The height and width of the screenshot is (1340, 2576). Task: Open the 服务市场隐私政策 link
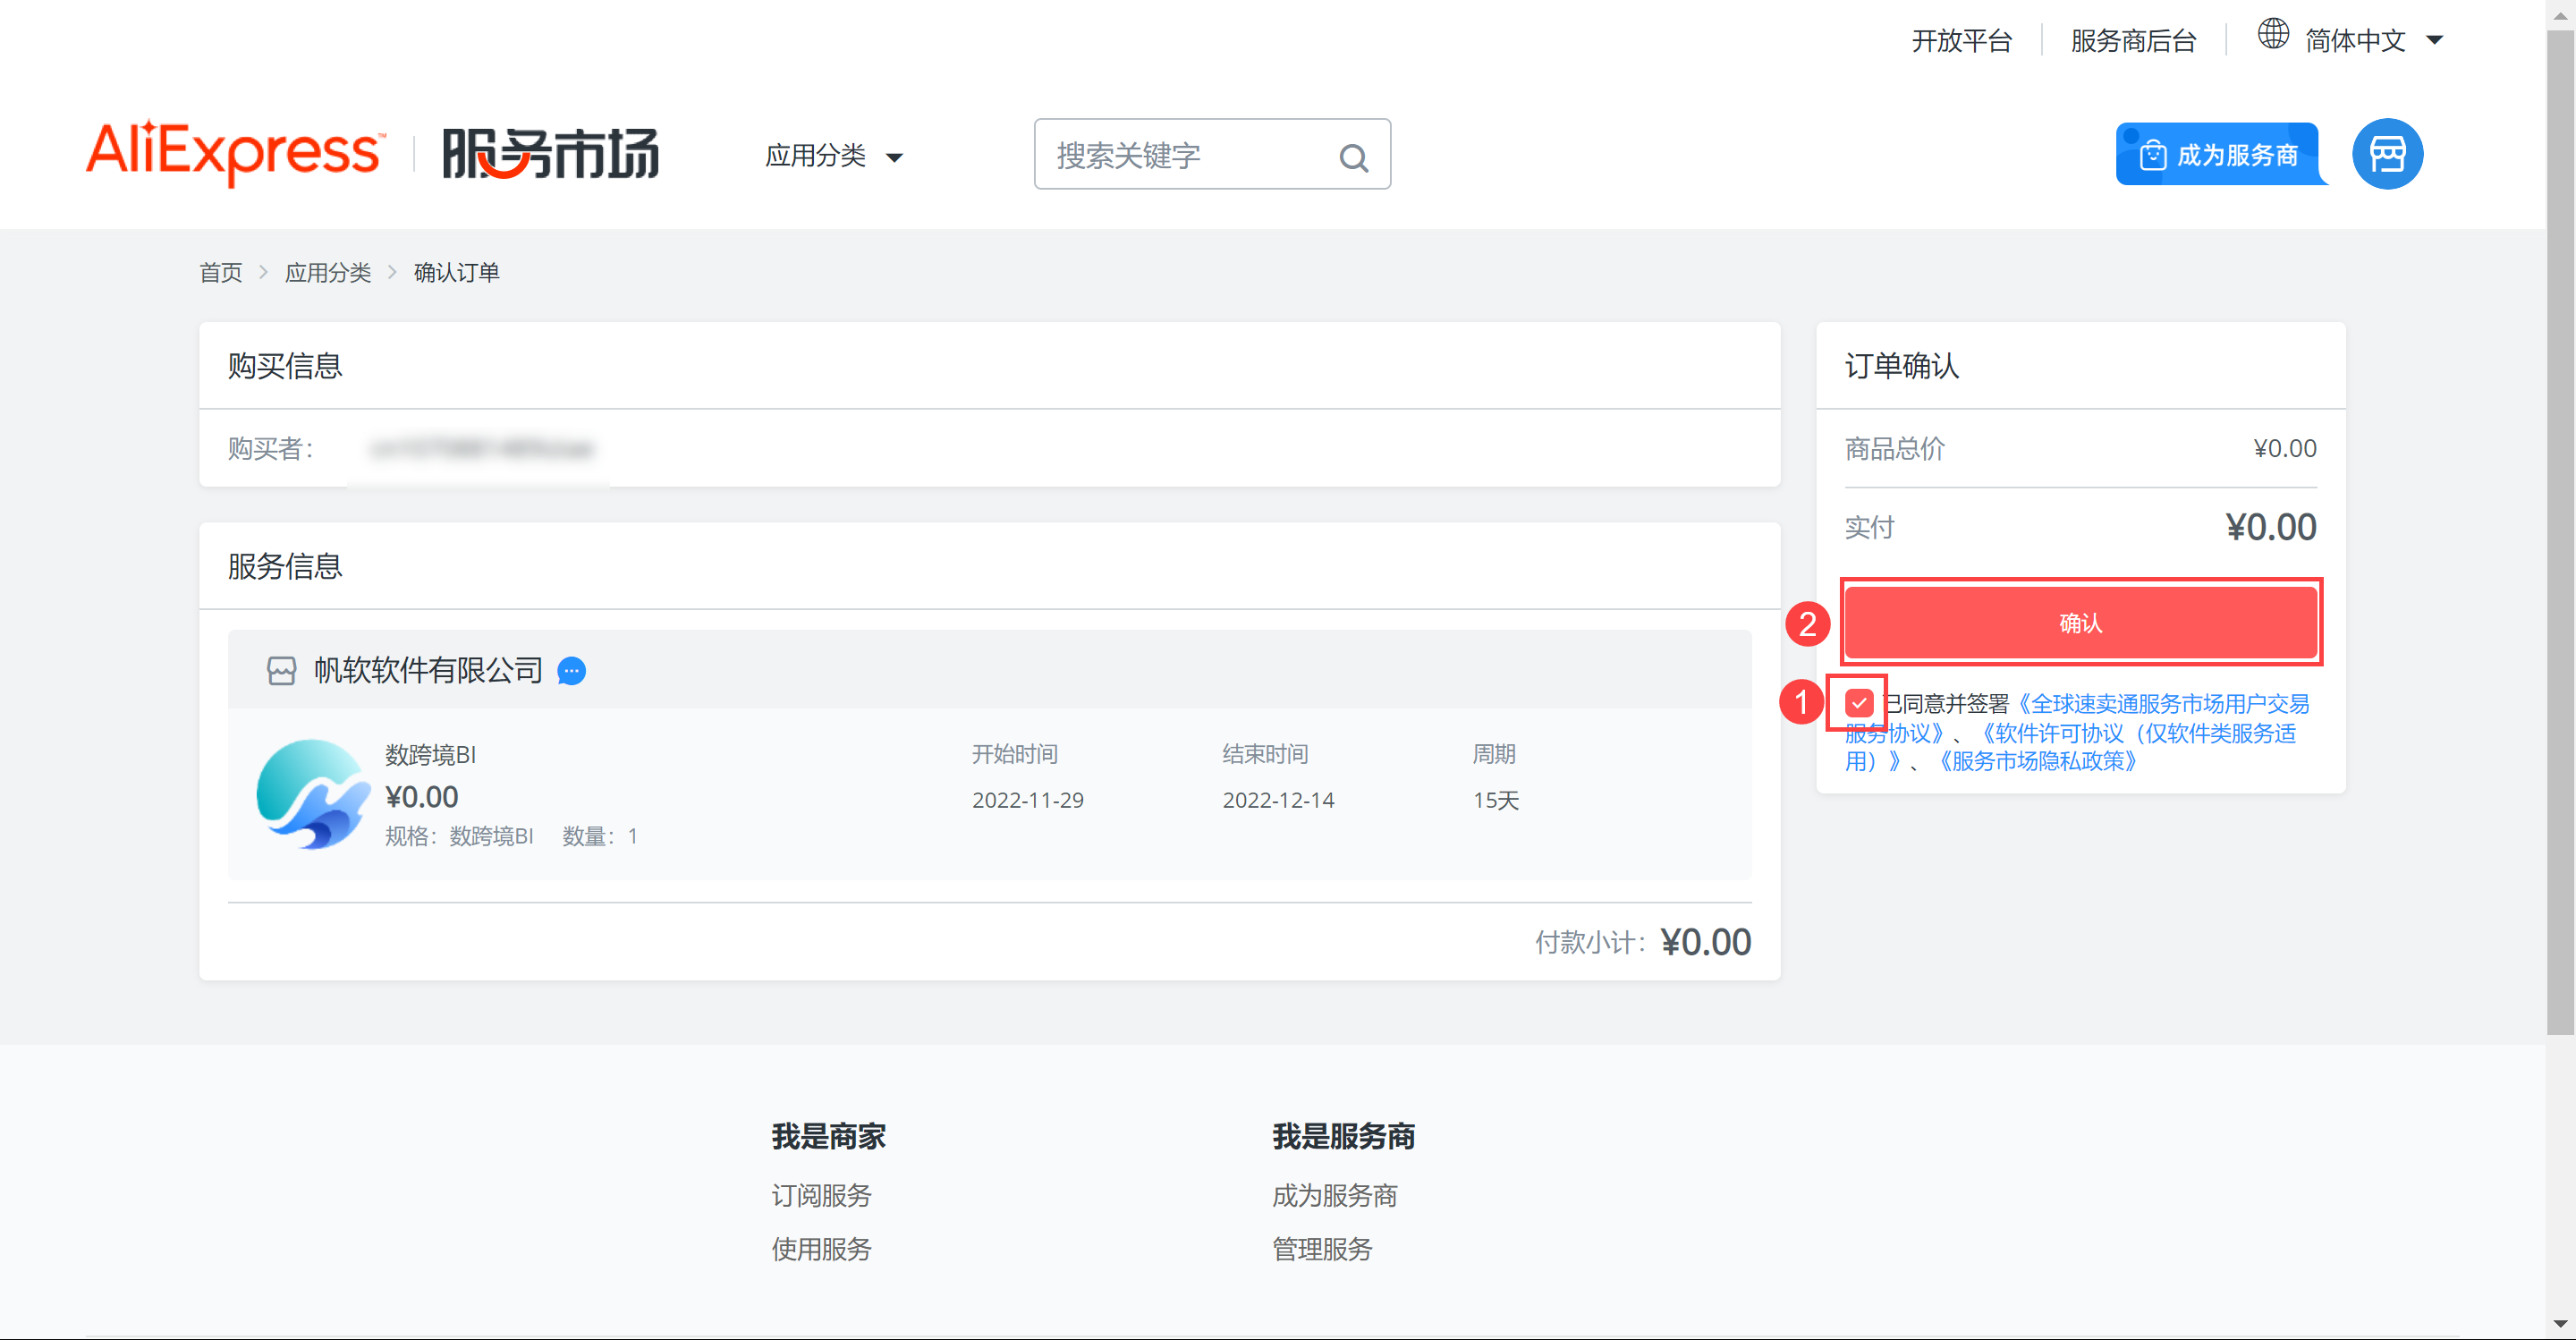point(2039,761)
